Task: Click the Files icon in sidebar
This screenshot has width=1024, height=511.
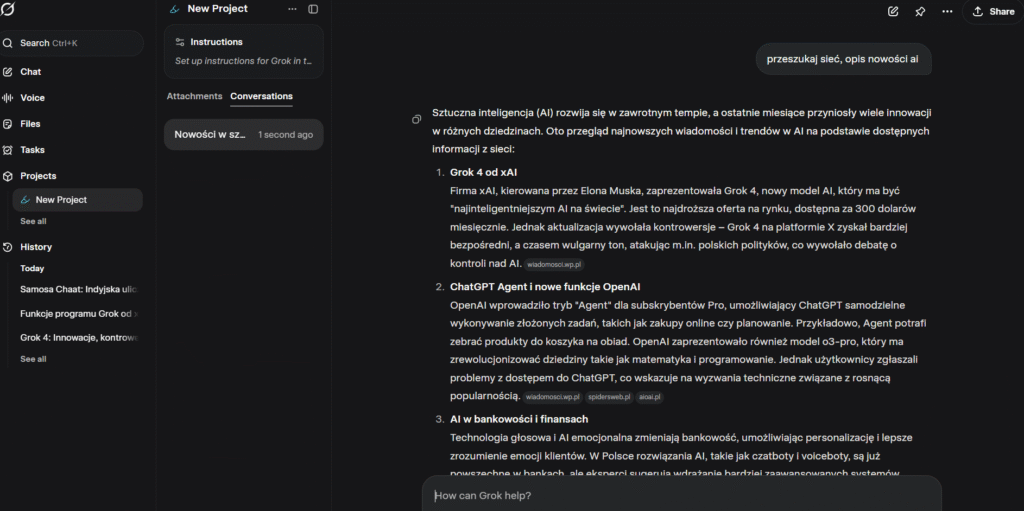Action: pyautogui.click(x=8, y=124)
